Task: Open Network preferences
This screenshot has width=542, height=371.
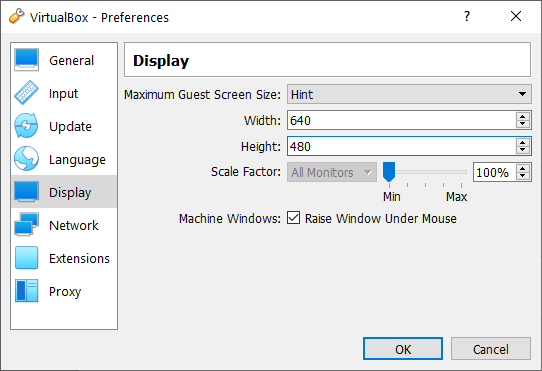Action: (x=64, y=225)
